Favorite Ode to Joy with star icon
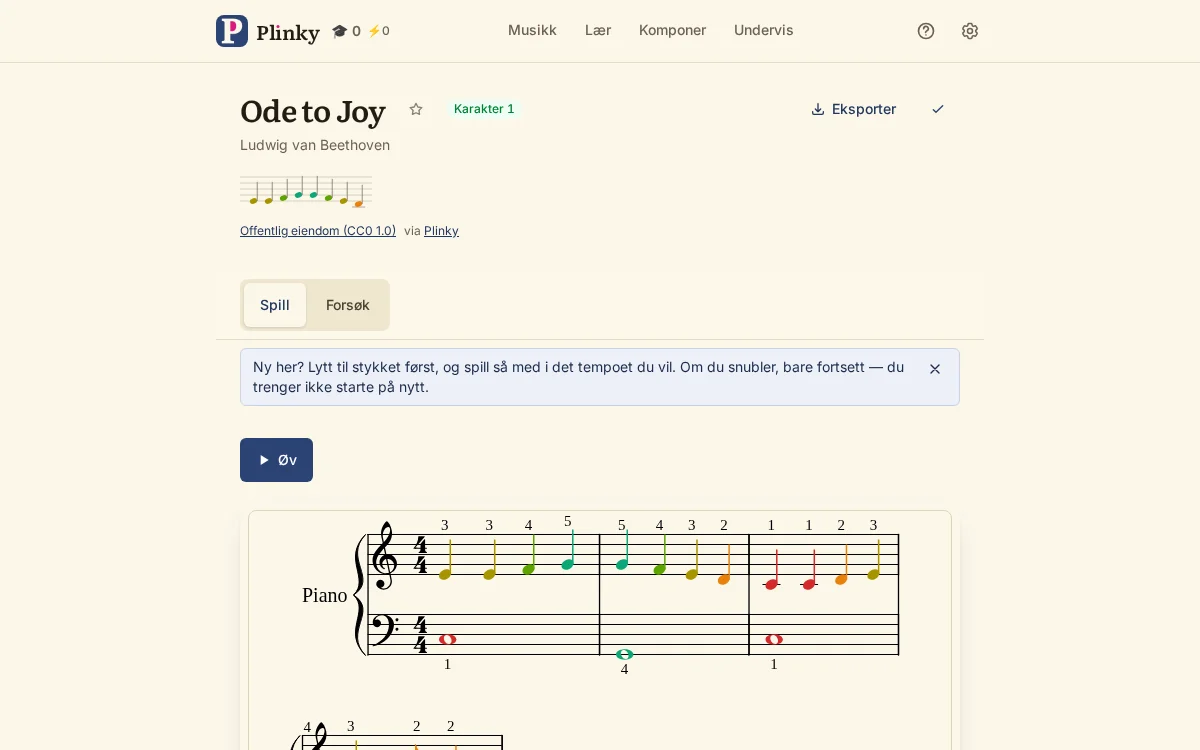 (x=416, y=109)
